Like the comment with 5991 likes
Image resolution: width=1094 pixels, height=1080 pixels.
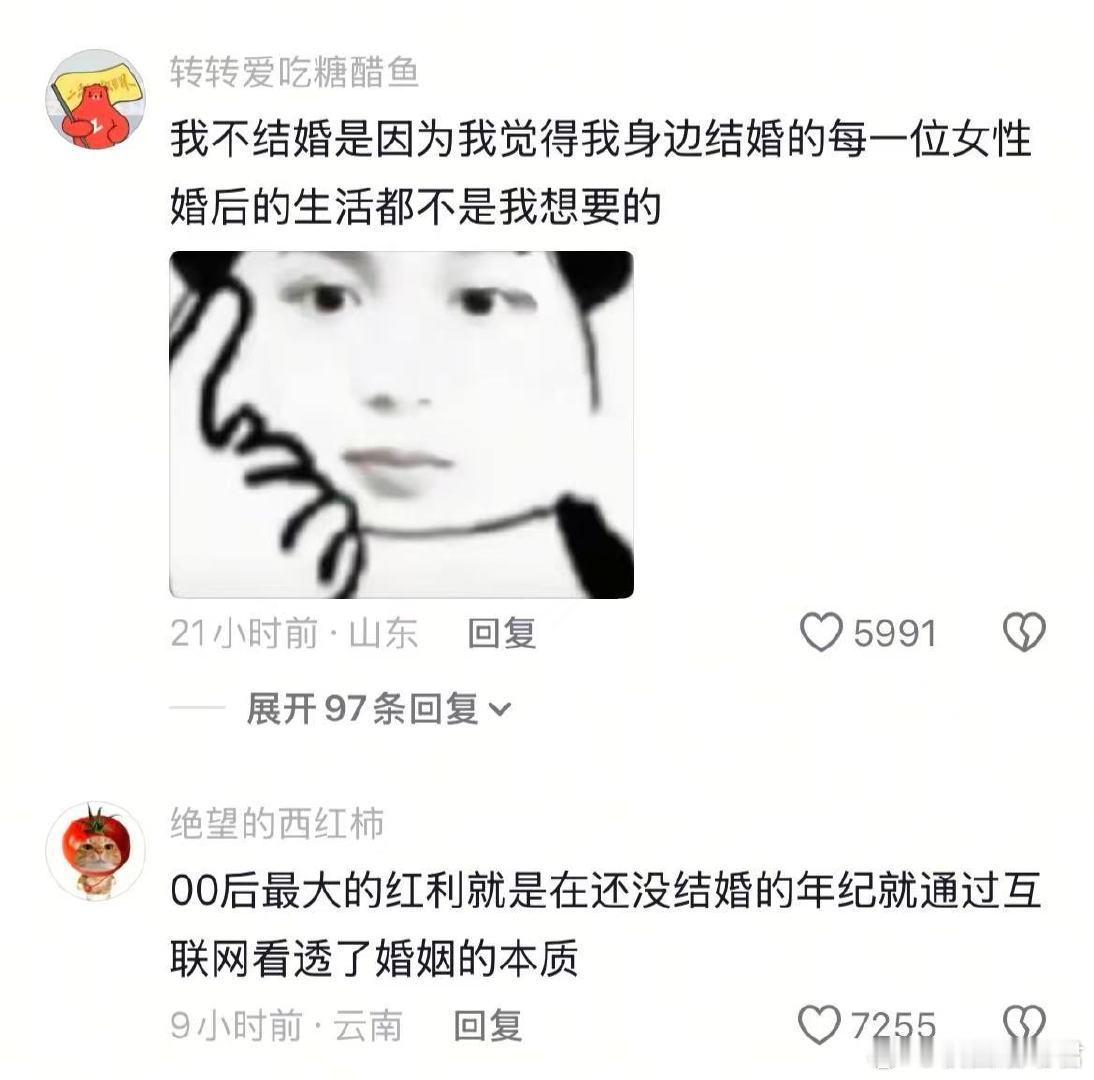820,632
